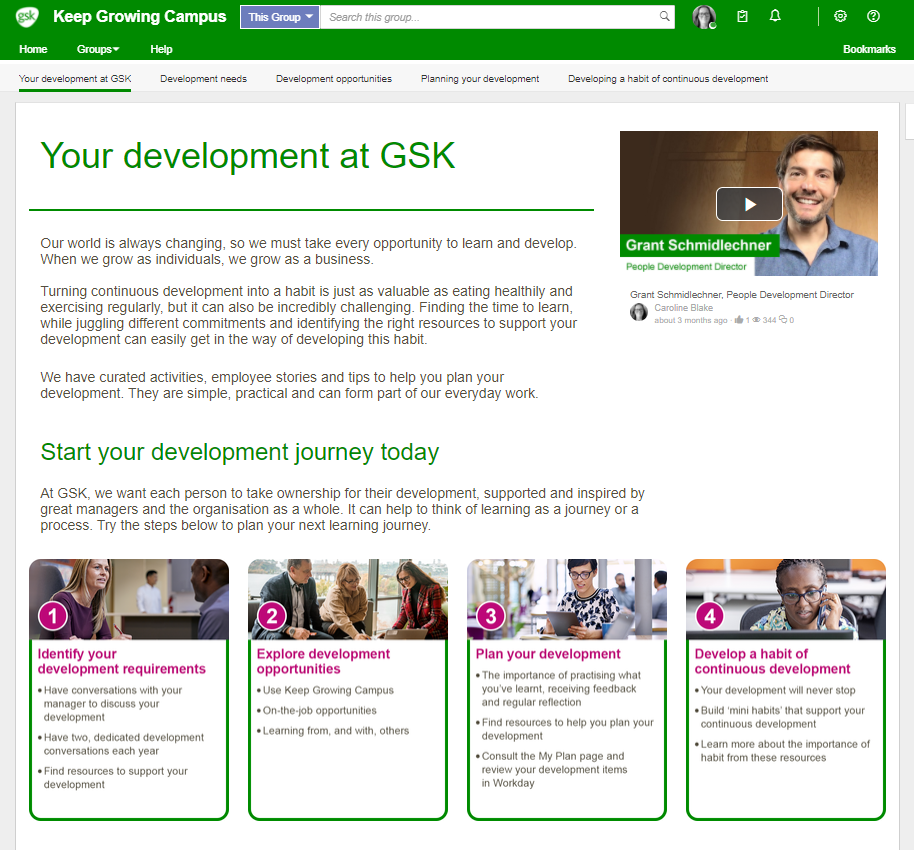Click the search magnifier icon
This screenshot has width=914, height=850.
tap(665, 16)
